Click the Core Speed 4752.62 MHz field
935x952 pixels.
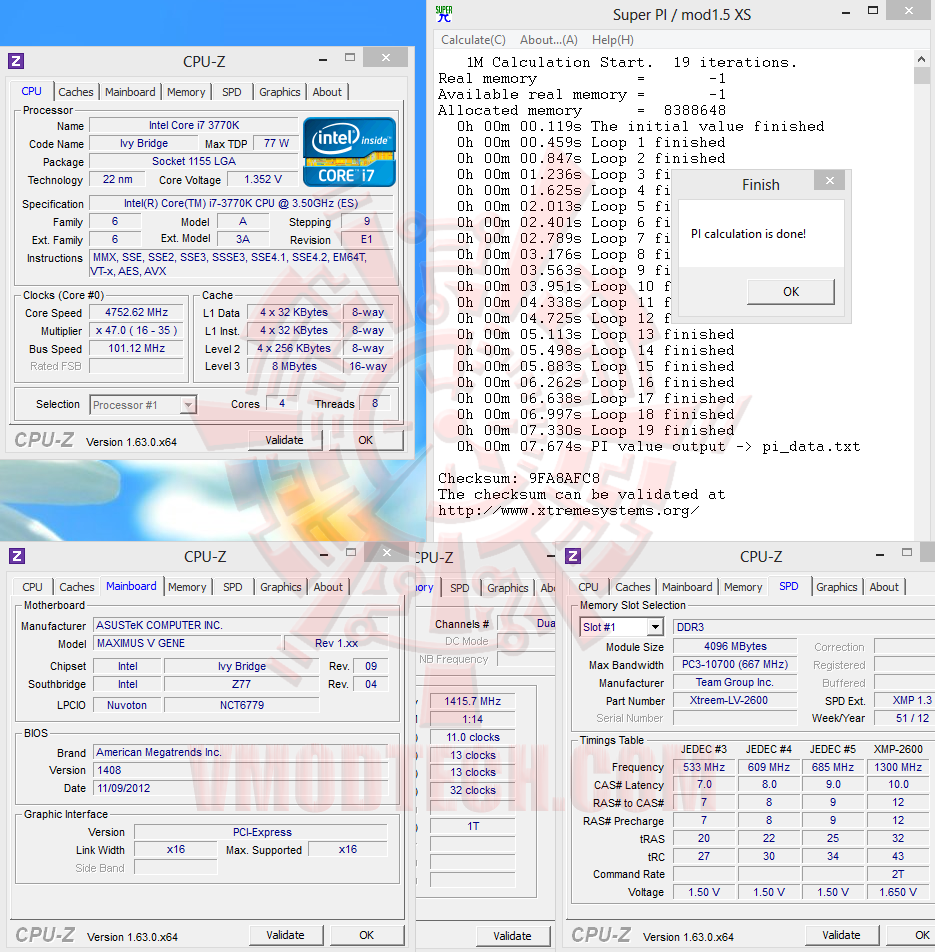click(137, 312)
